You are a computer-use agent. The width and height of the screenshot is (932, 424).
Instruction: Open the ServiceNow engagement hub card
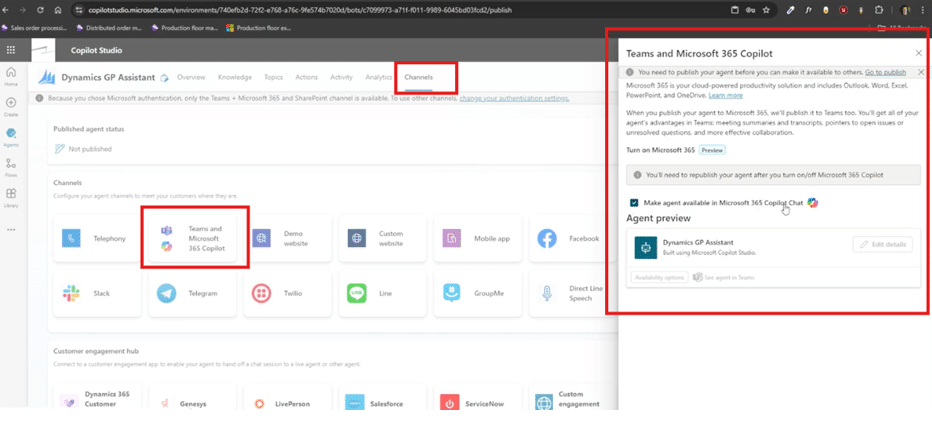pyautogui.click(x=478, y=397)
